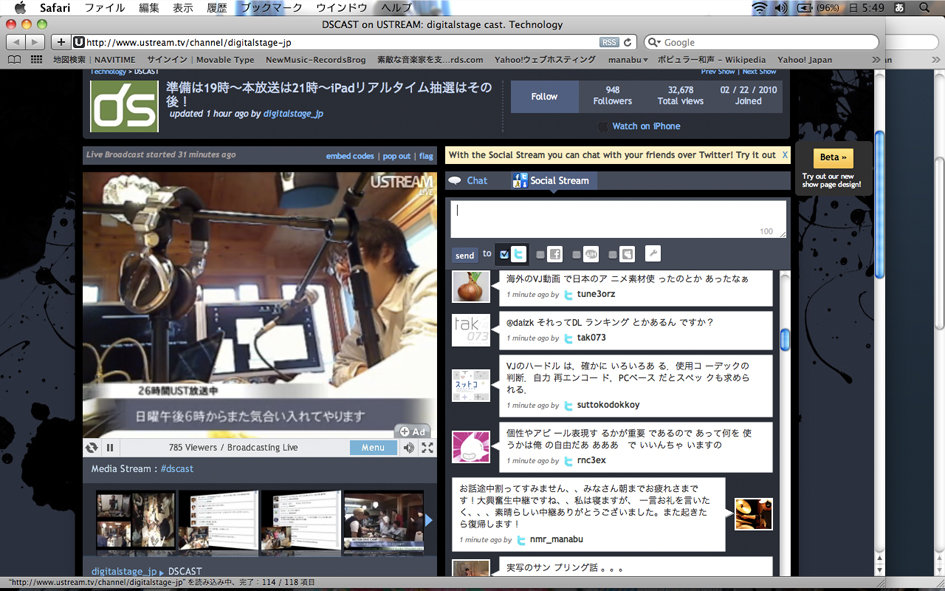Click the Ad button on video
945x591 pixels.
[x=413, y=431]
